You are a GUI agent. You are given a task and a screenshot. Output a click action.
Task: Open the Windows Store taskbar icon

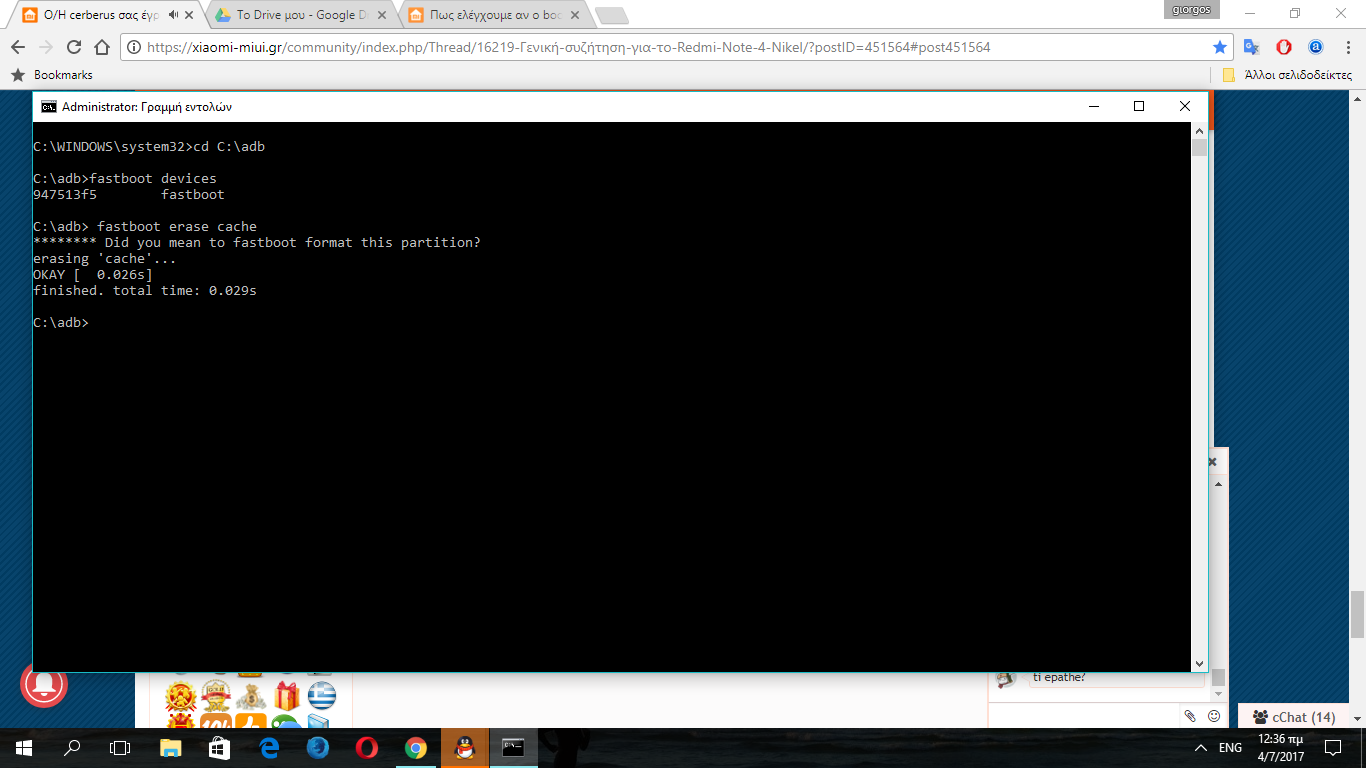220,747
